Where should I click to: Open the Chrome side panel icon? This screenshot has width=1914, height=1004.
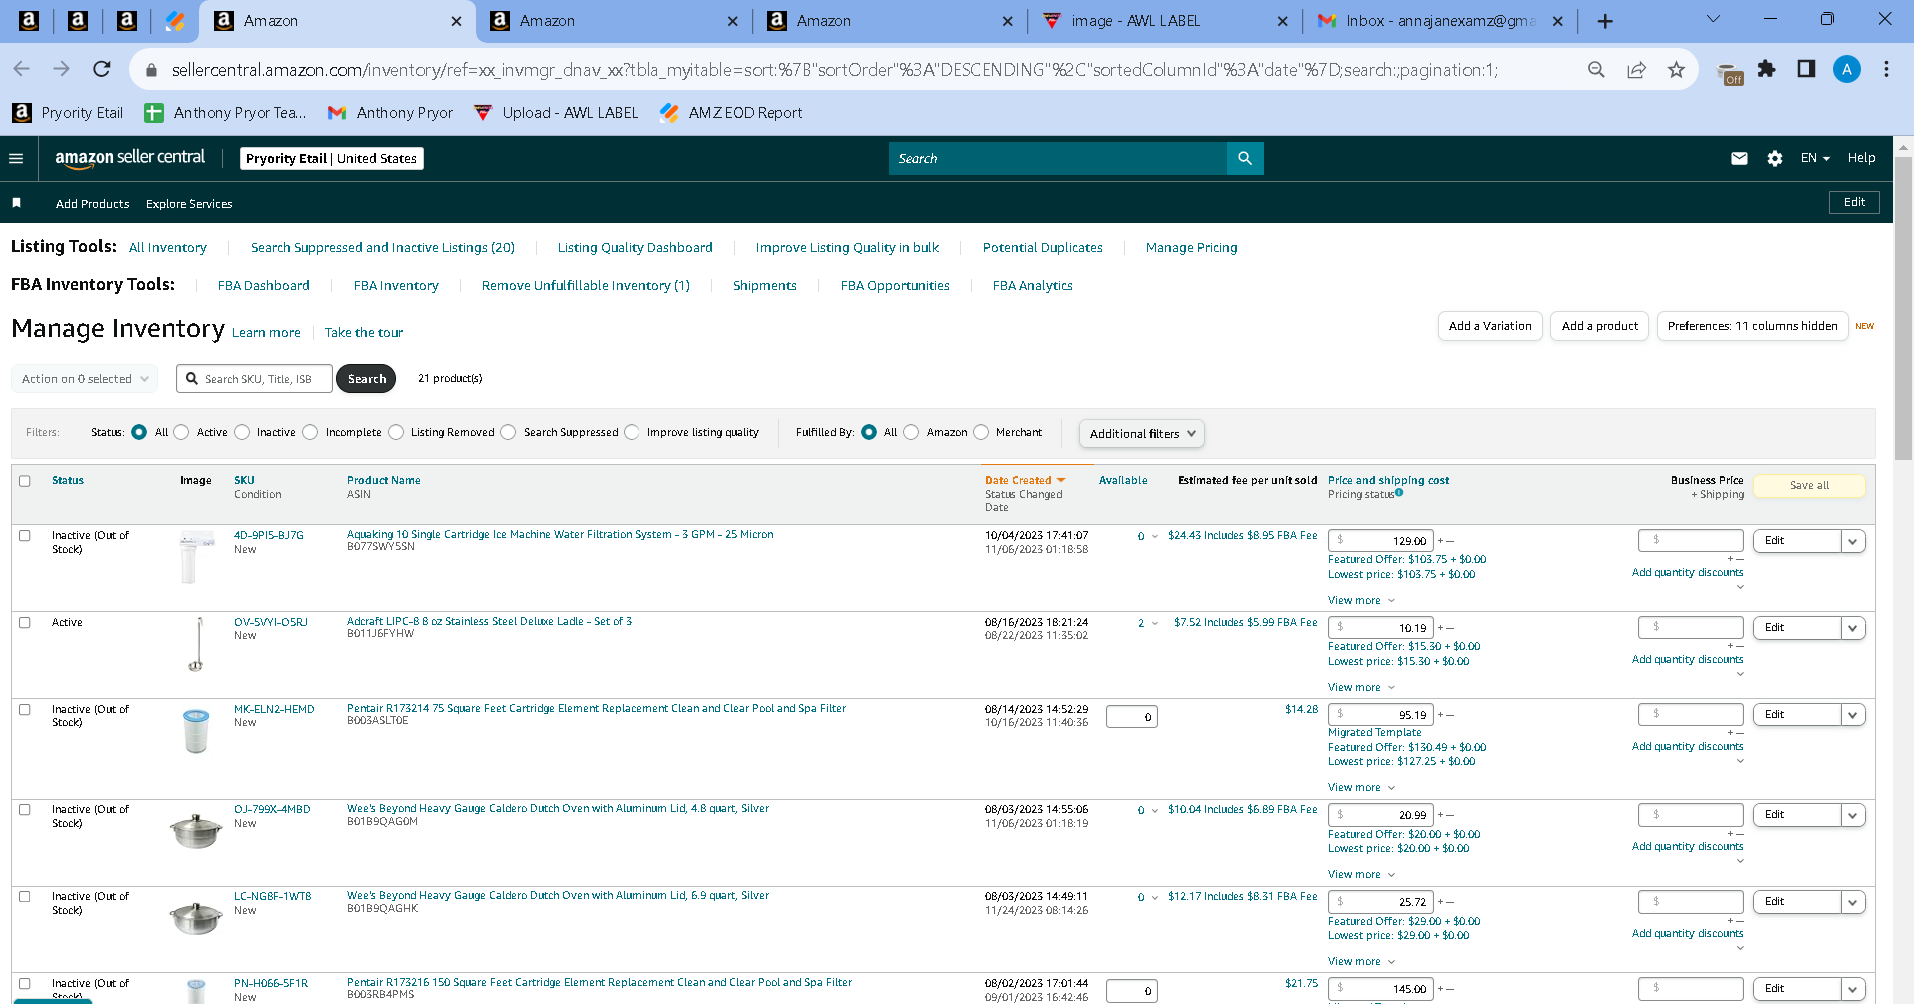(x=1806, y=69)
